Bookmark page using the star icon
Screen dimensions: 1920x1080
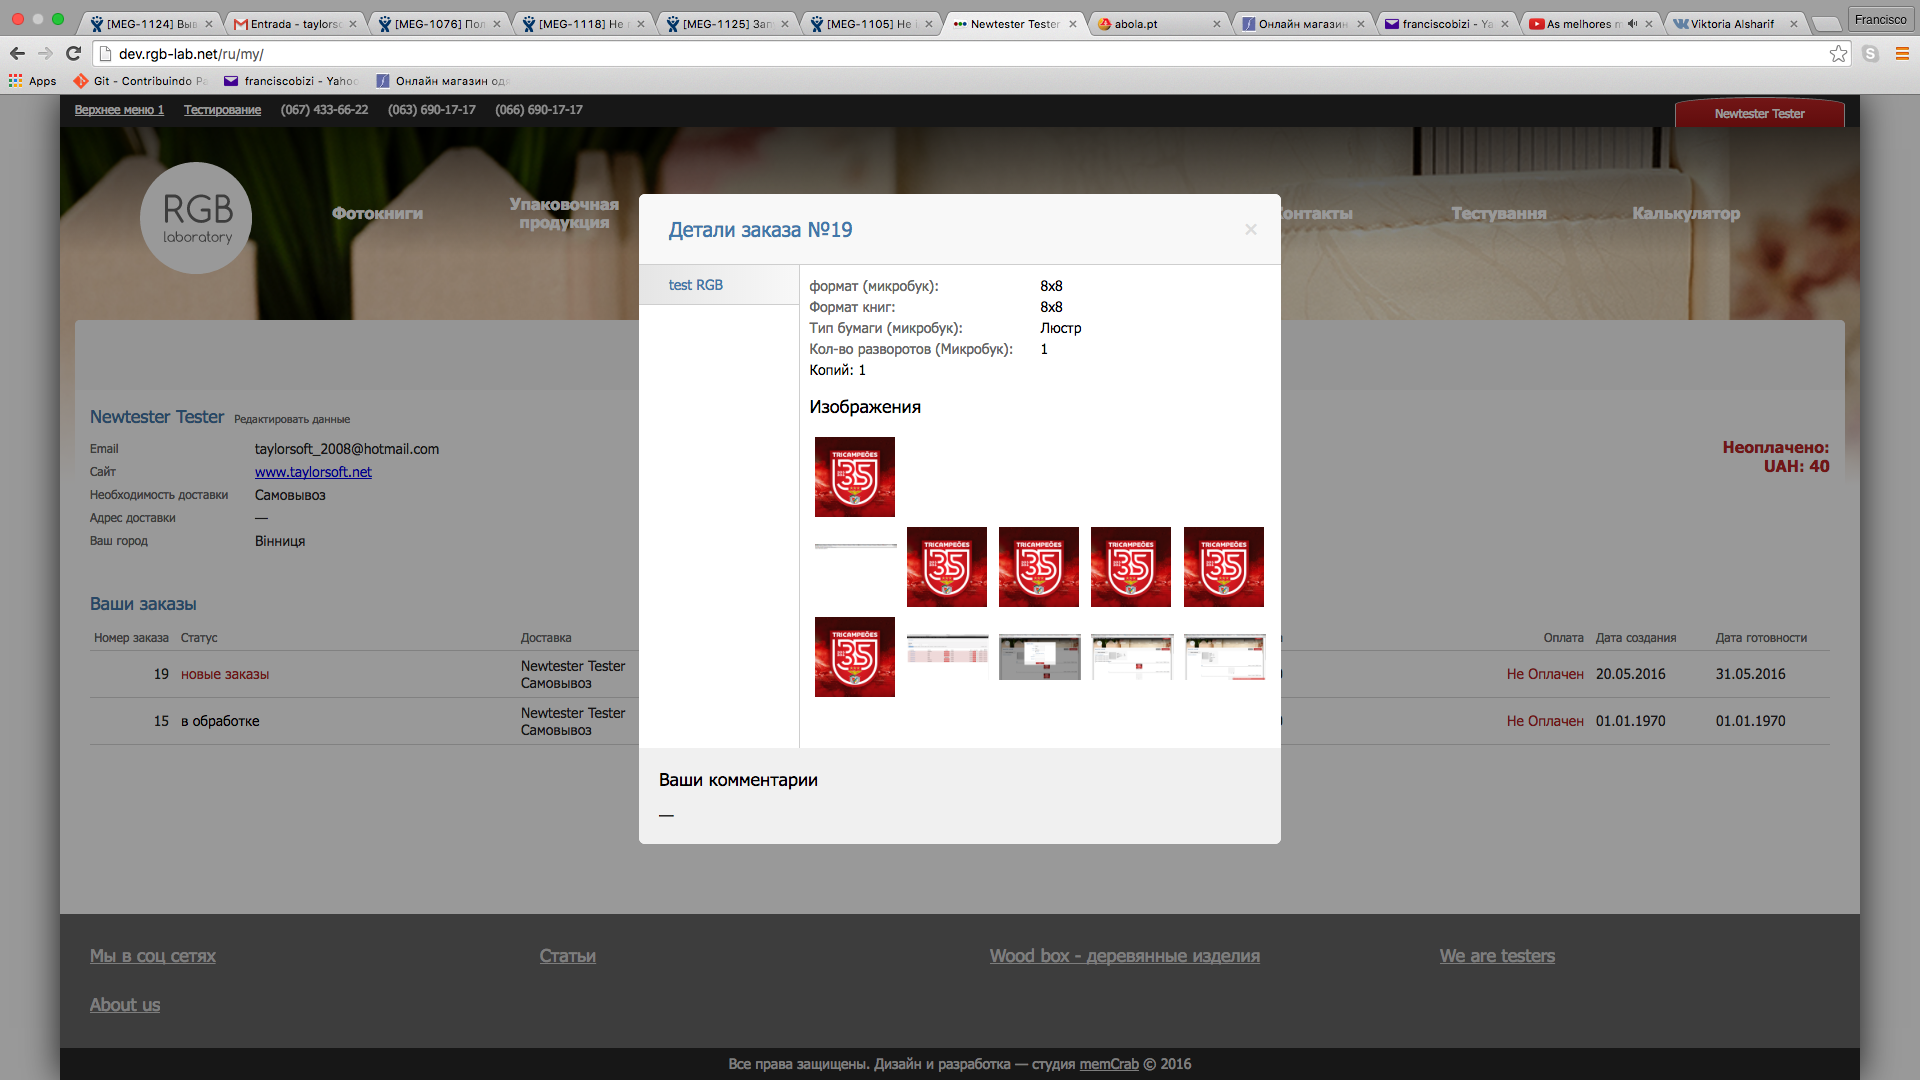tap(1838, 54)
